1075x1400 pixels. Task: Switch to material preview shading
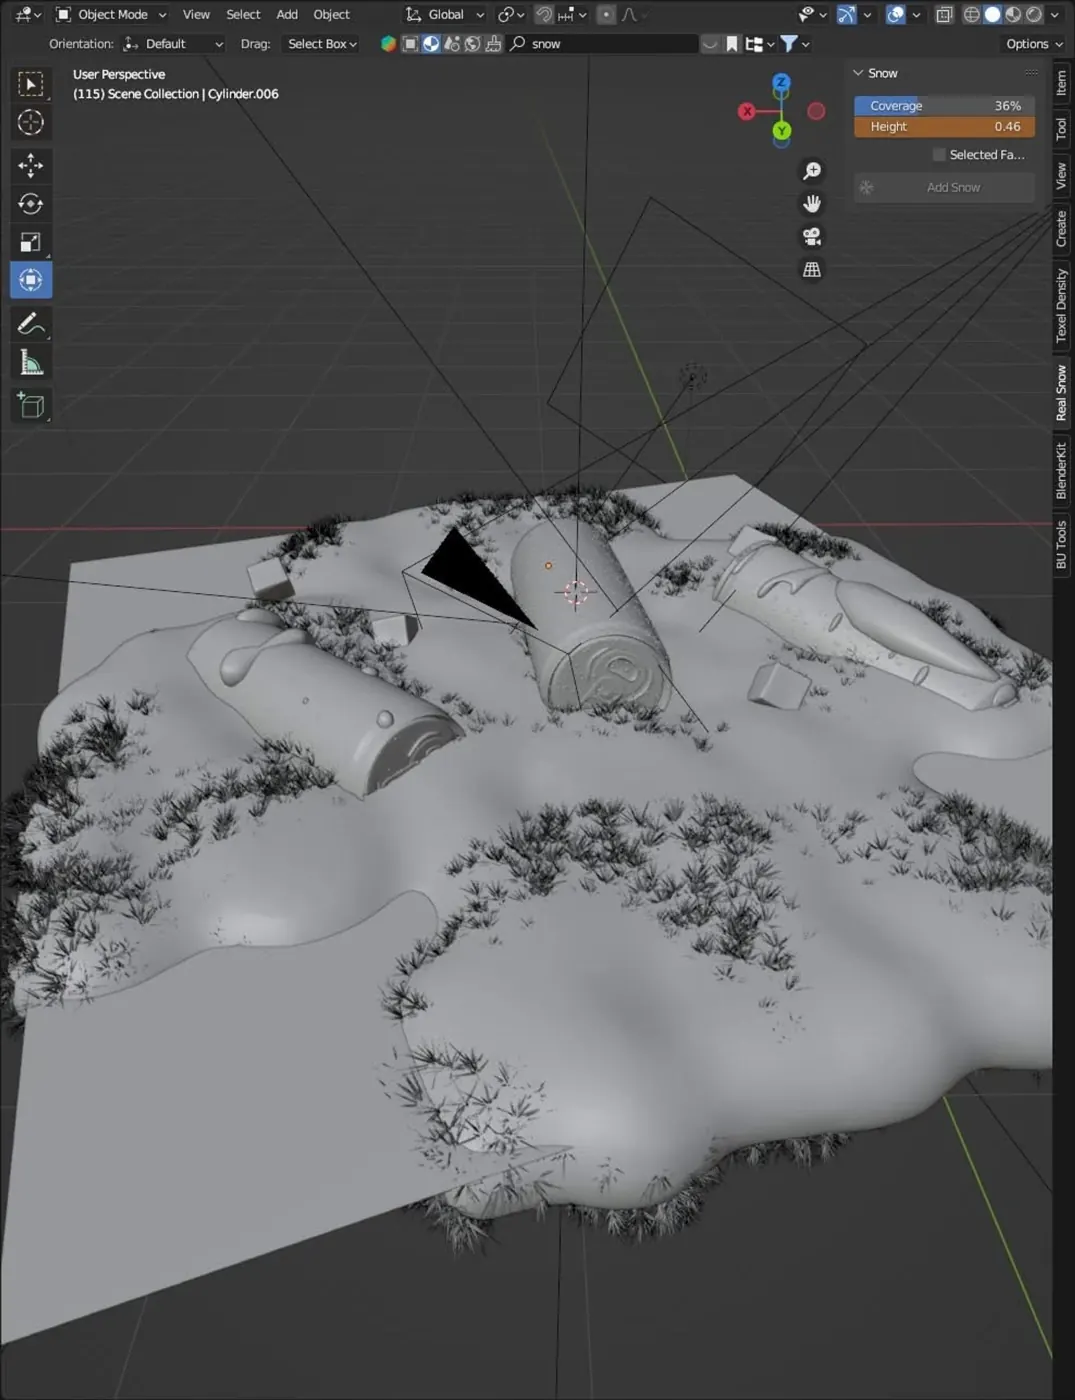click(1013, 14)
